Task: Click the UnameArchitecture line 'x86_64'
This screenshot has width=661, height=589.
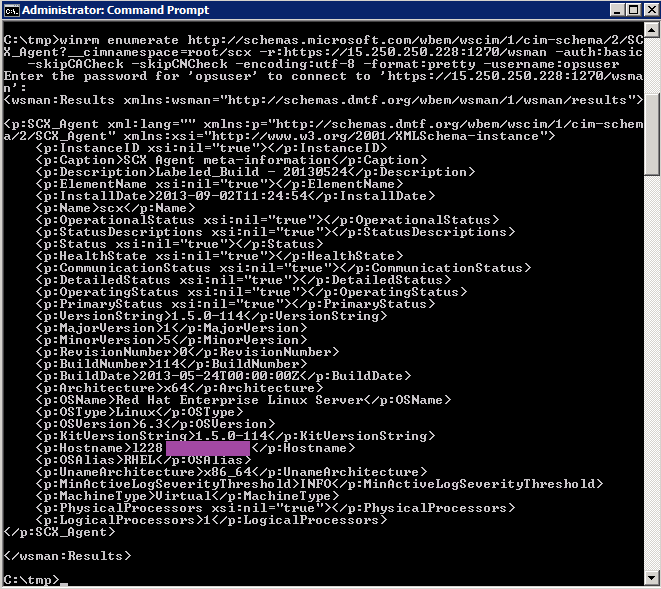Action: 231,472
